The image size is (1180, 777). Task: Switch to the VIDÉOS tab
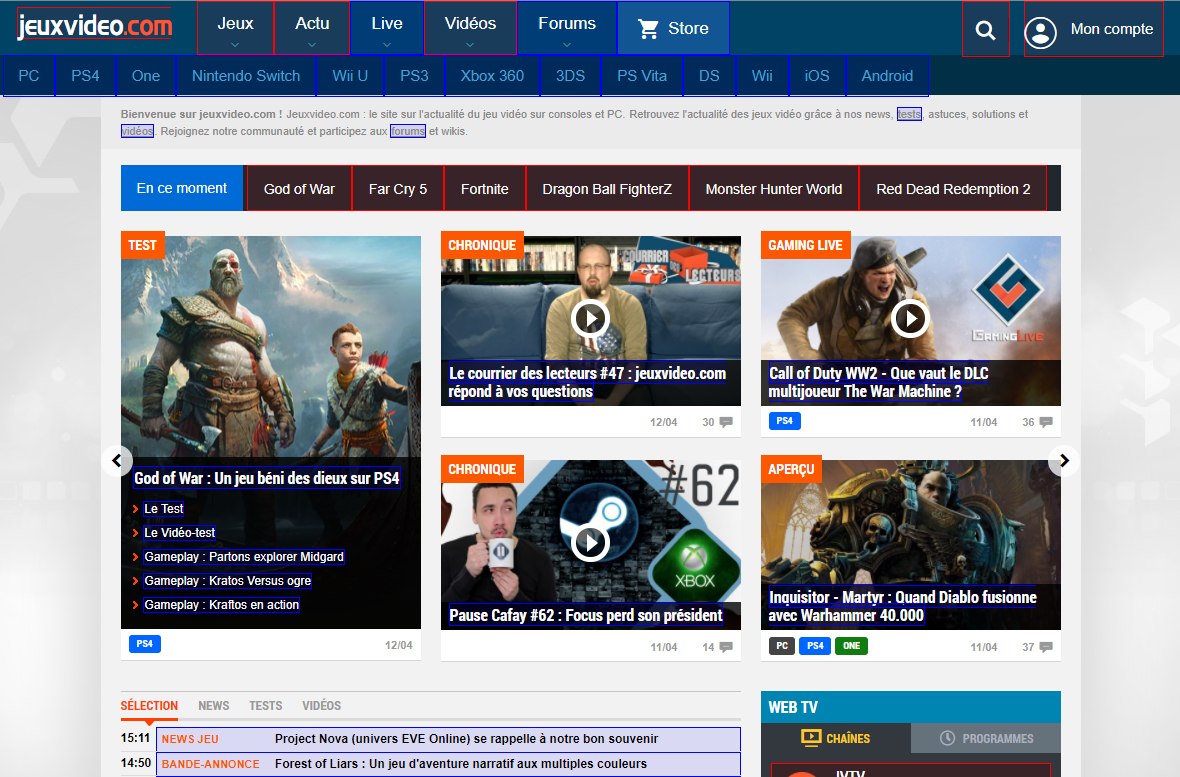321,705
